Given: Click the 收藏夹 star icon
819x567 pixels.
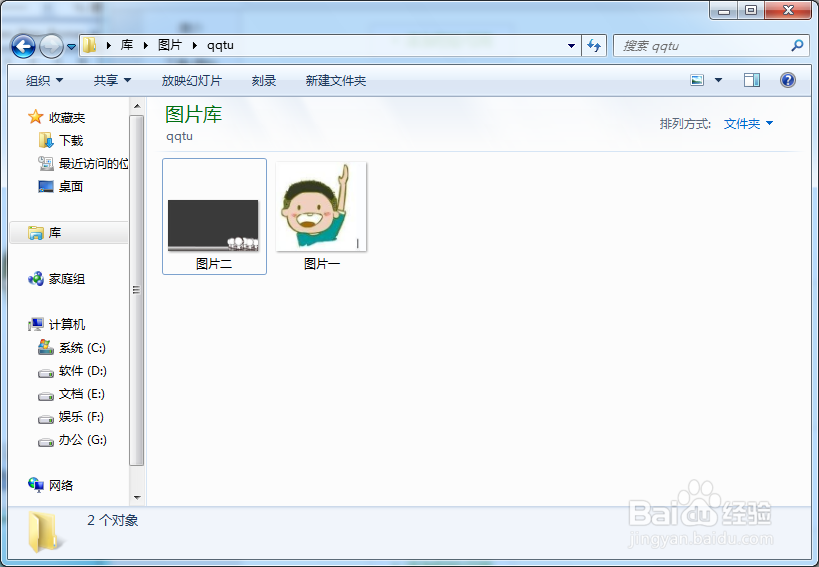Looking at the screenshot, I should [36, 117].
